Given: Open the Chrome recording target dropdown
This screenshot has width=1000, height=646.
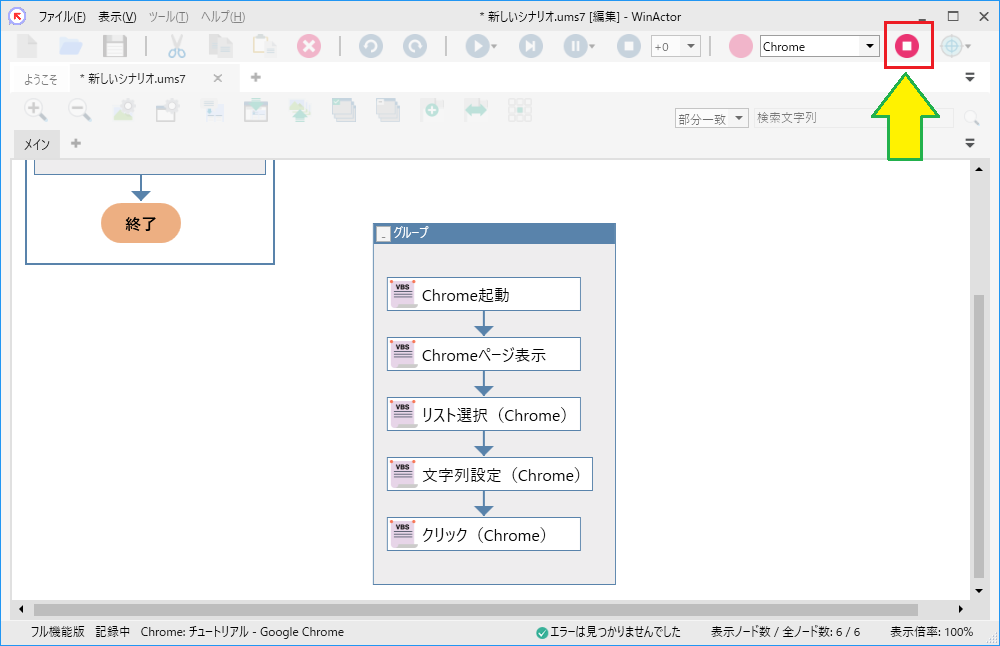Looking at the screenshot, I should click(869, 46).
